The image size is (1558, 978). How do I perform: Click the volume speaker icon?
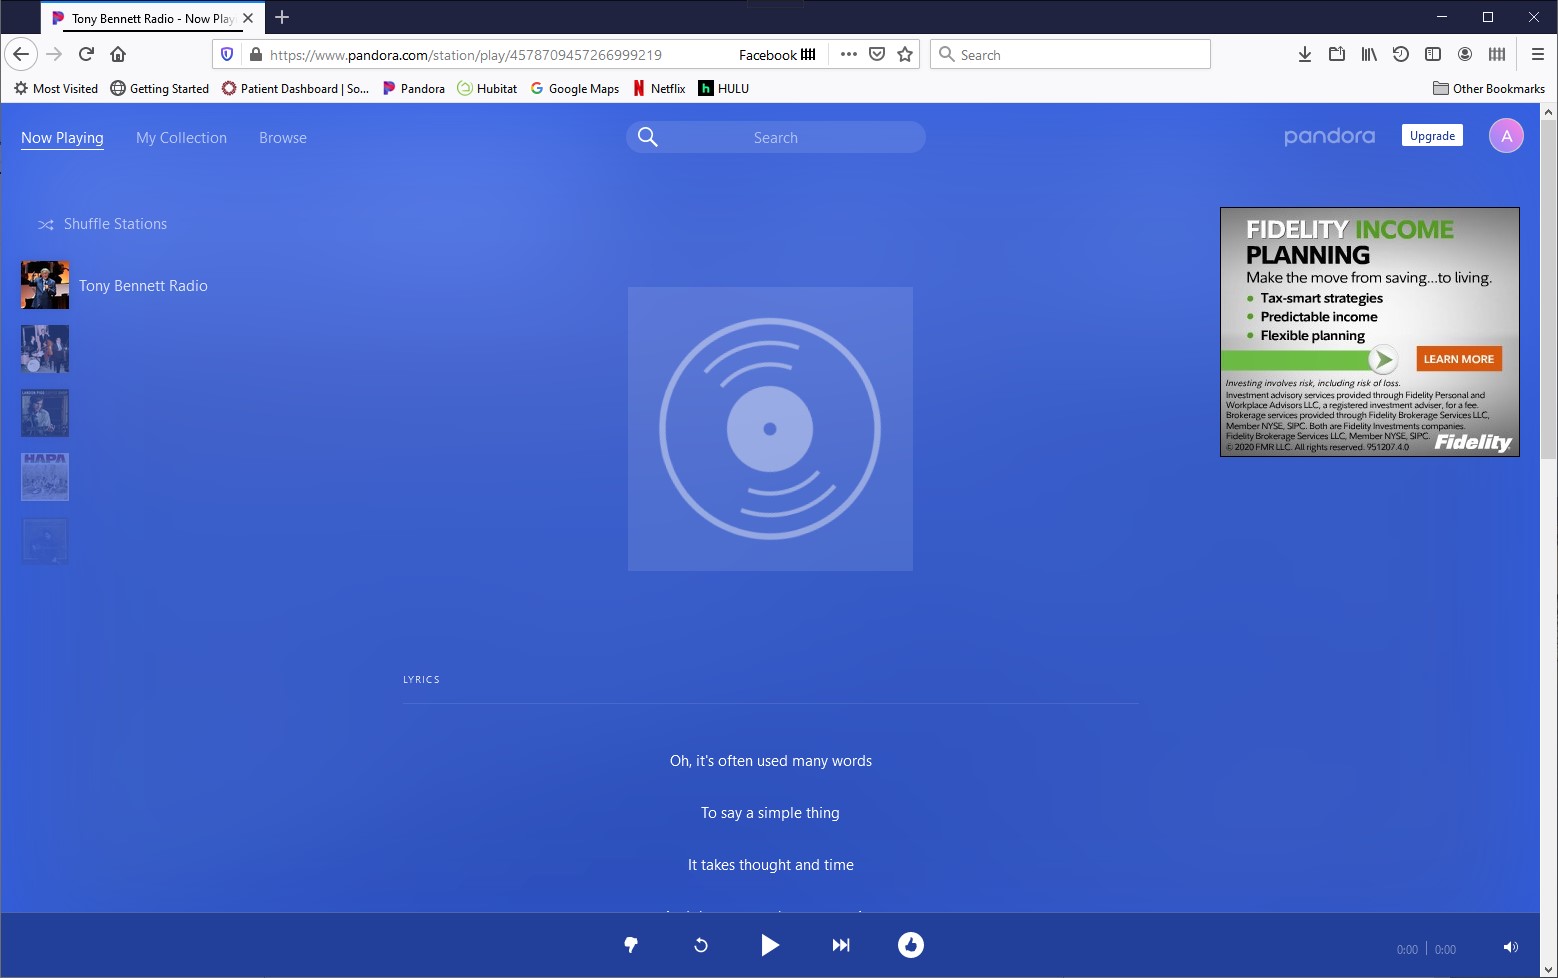click(x=1511, y=946)
